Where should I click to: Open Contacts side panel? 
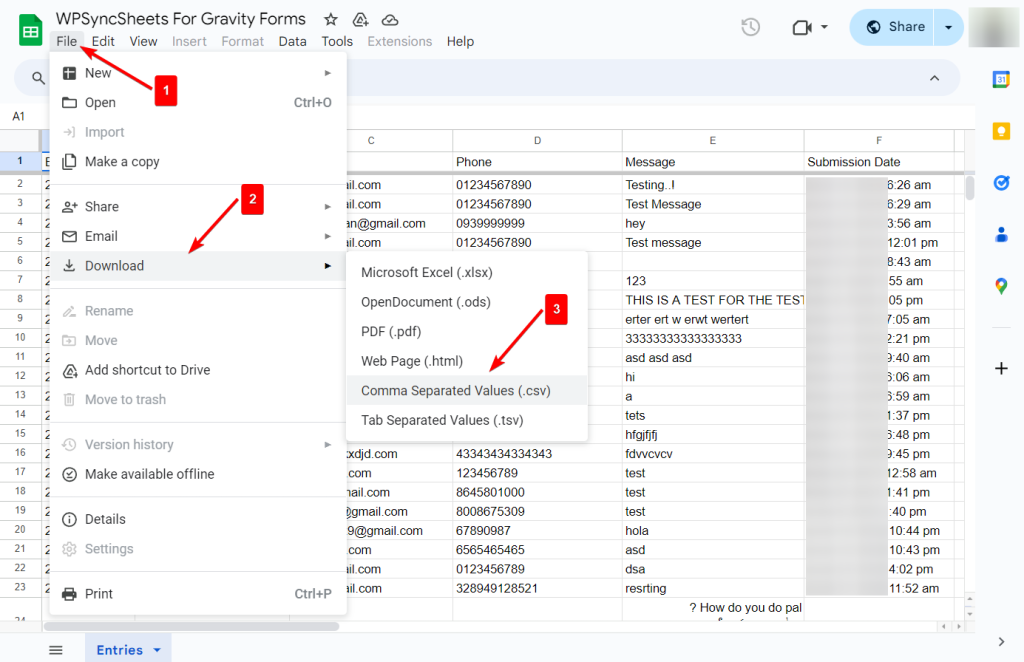(1000, 234)
